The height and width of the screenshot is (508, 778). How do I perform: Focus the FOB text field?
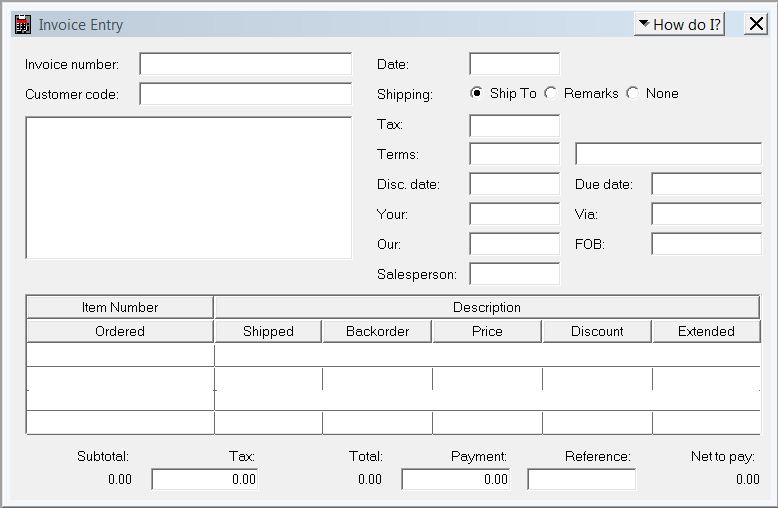706,244
